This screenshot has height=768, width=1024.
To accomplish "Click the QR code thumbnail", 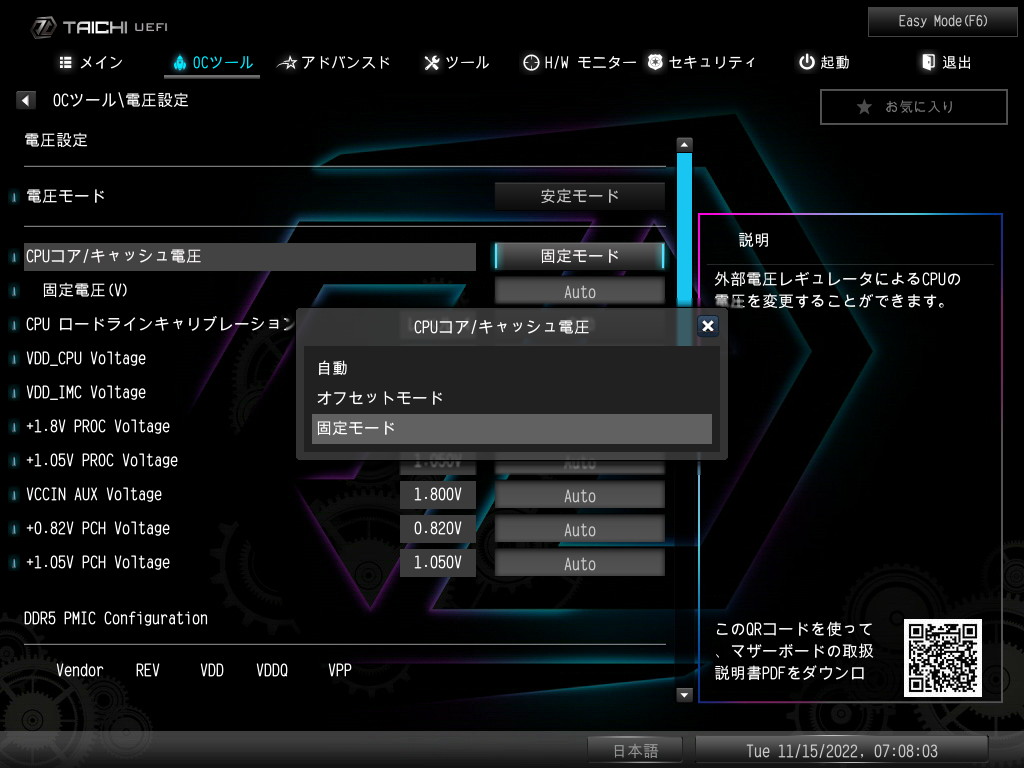I will tap(942, 658).
